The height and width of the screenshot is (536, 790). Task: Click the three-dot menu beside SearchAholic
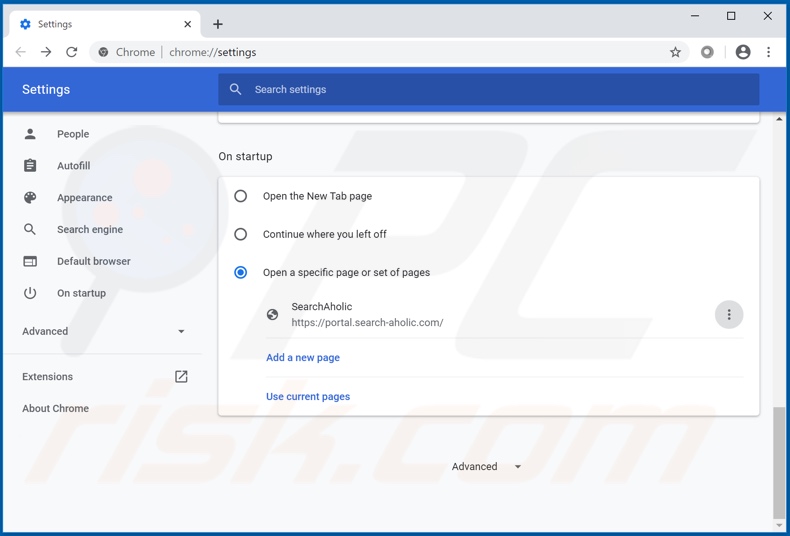[729, 315]
